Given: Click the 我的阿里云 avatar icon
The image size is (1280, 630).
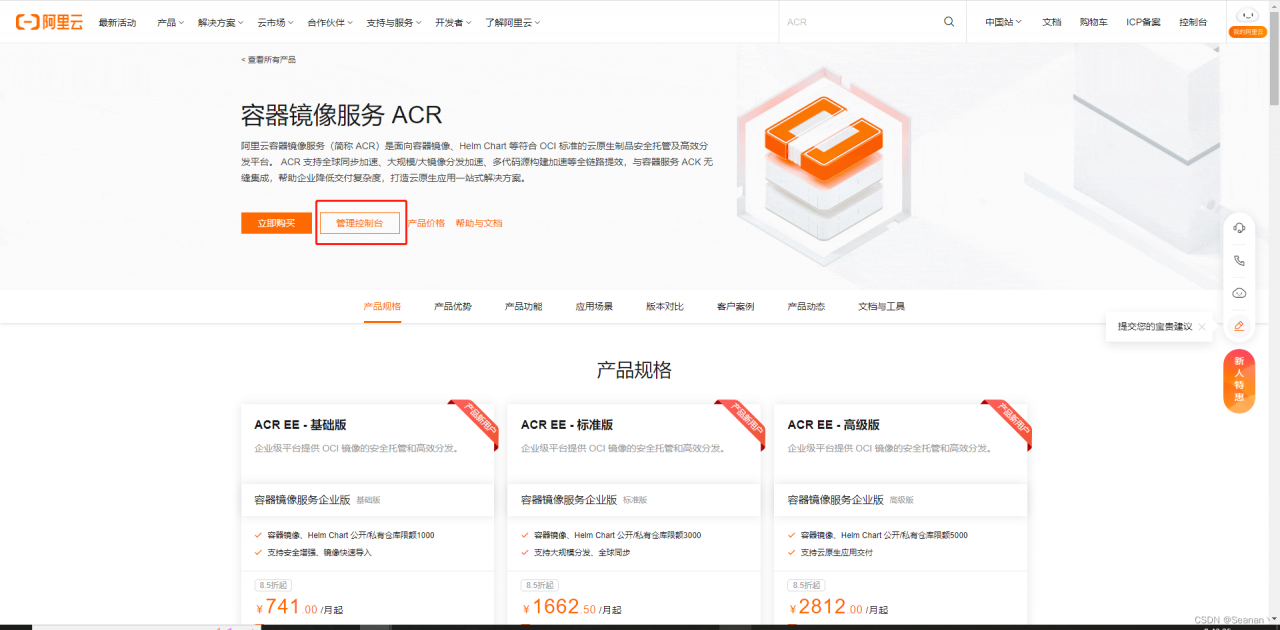Looking at the screenshot, I should tap(1248, 16).
